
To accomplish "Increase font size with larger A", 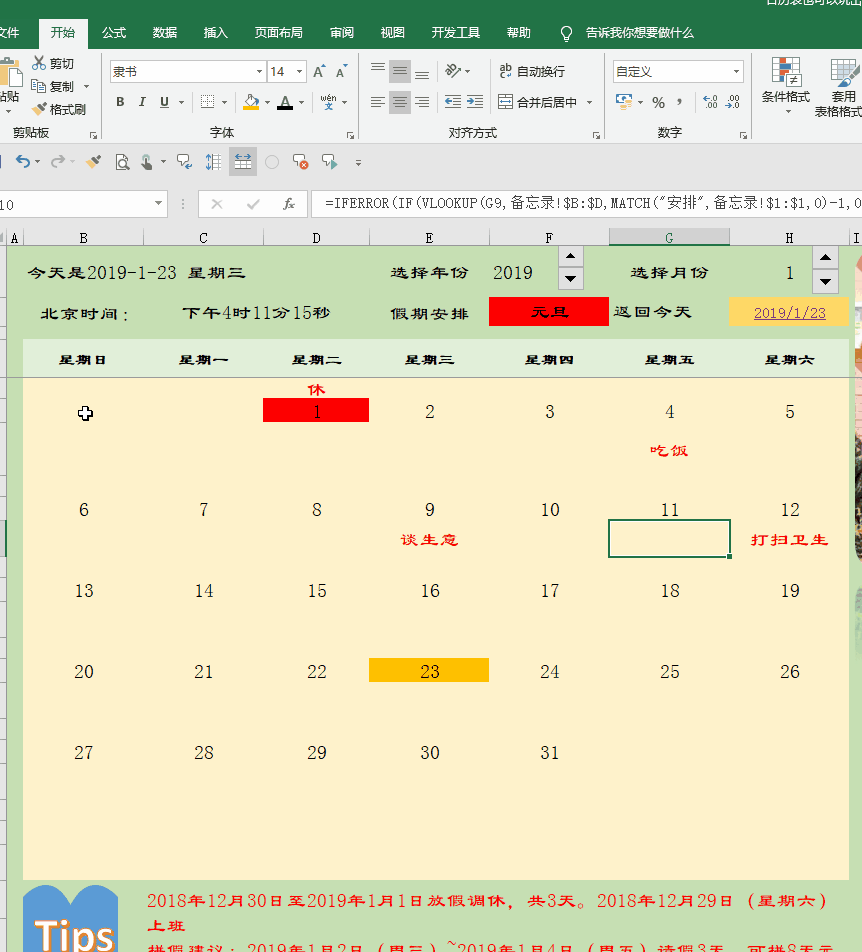I will pos(319,72).
